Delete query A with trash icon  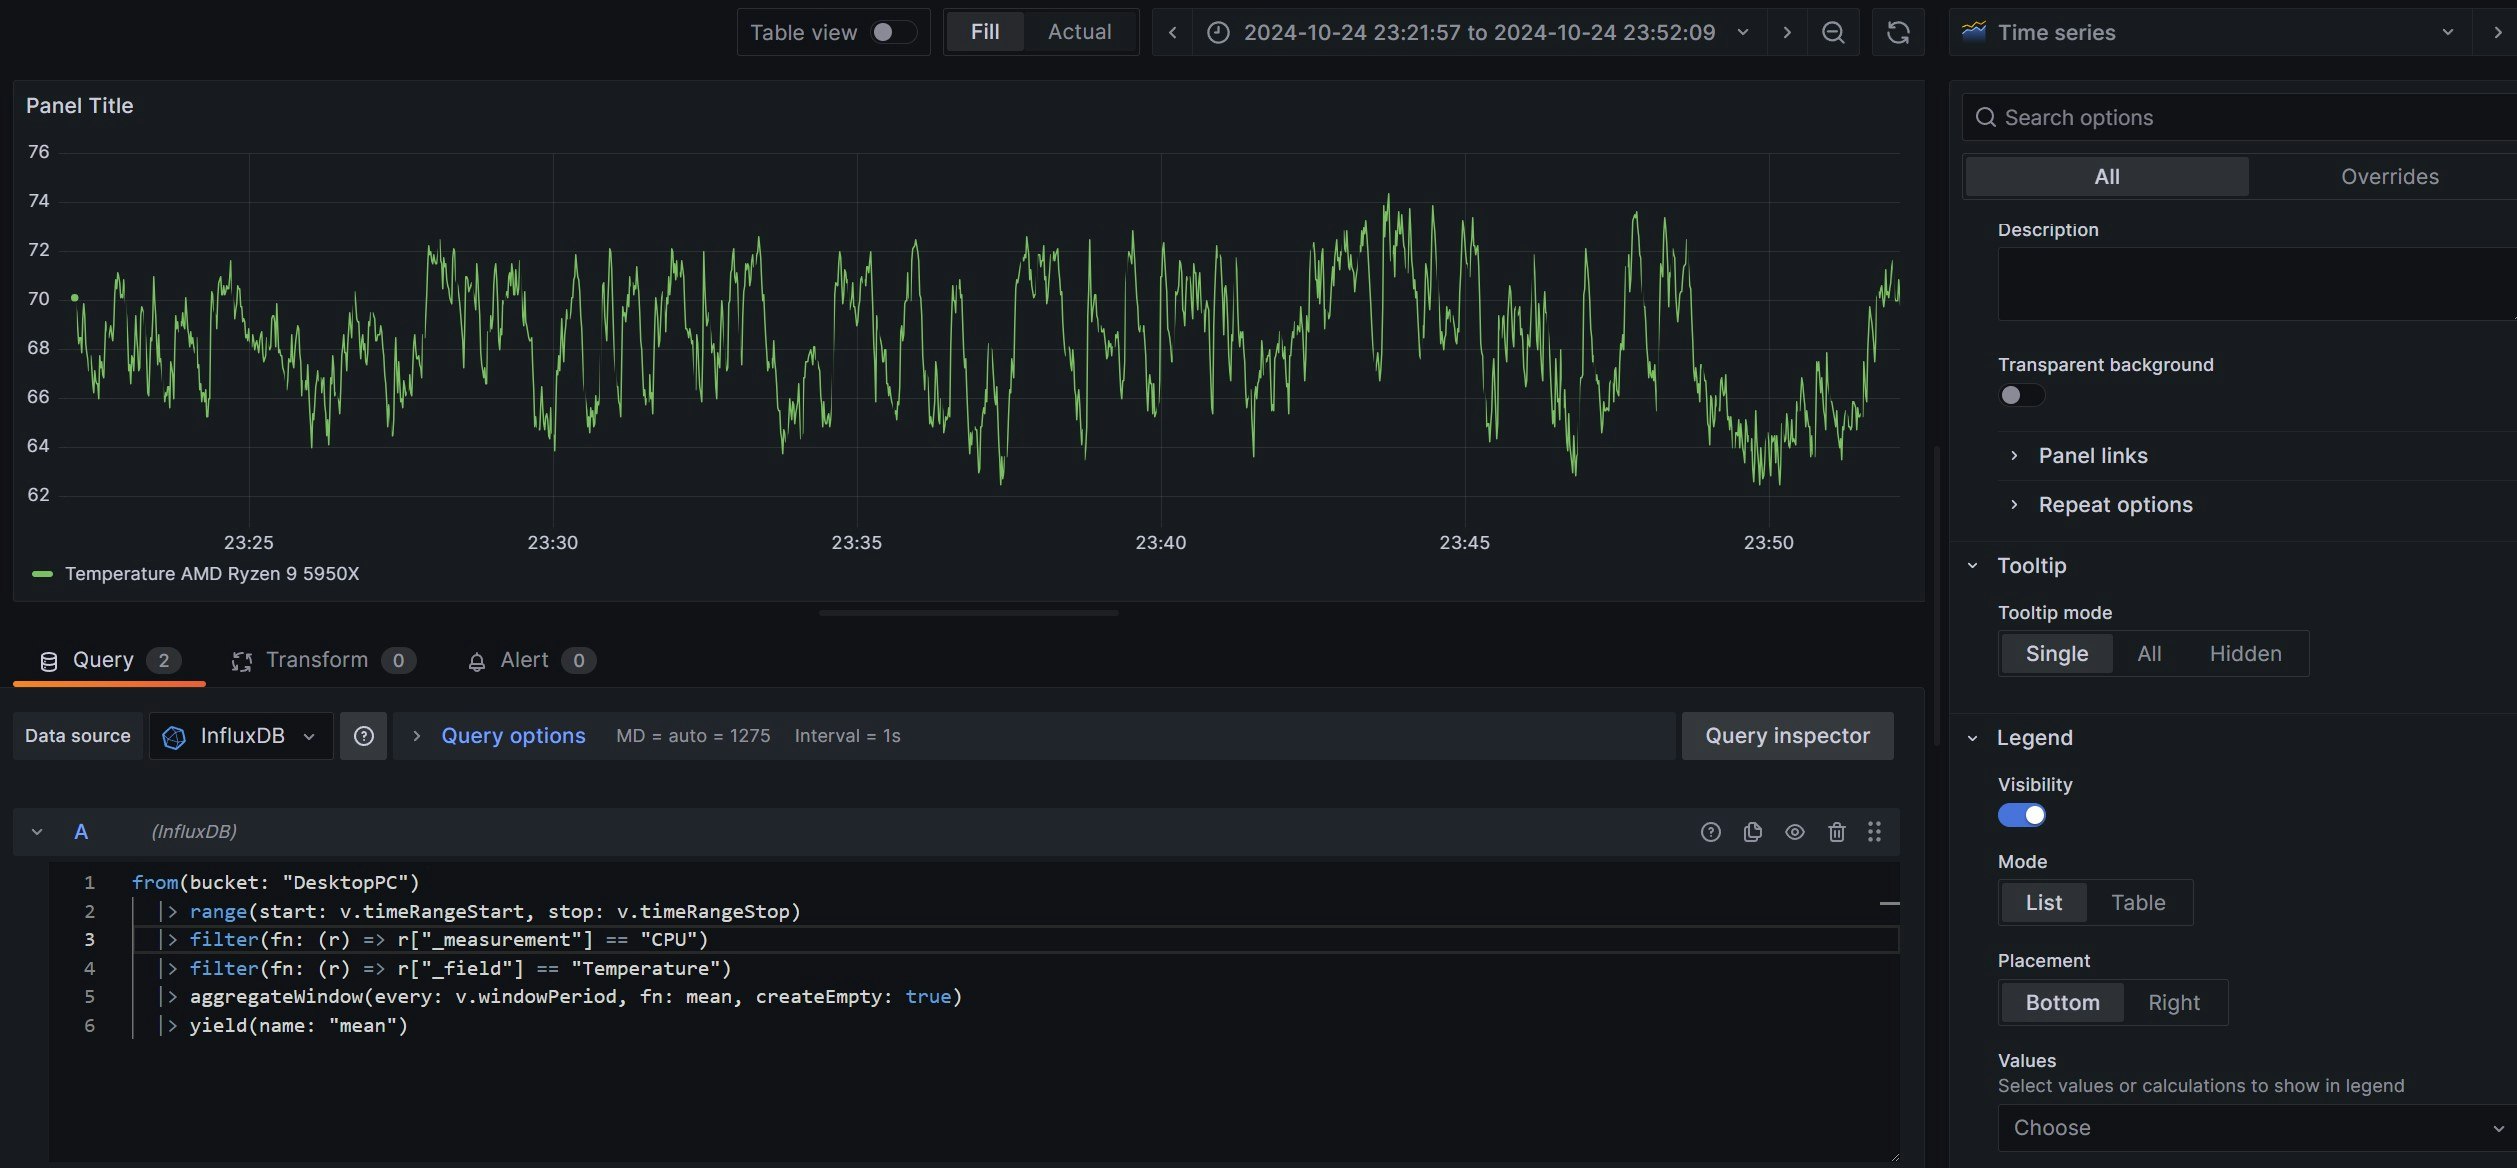[x=1836, y=832]
